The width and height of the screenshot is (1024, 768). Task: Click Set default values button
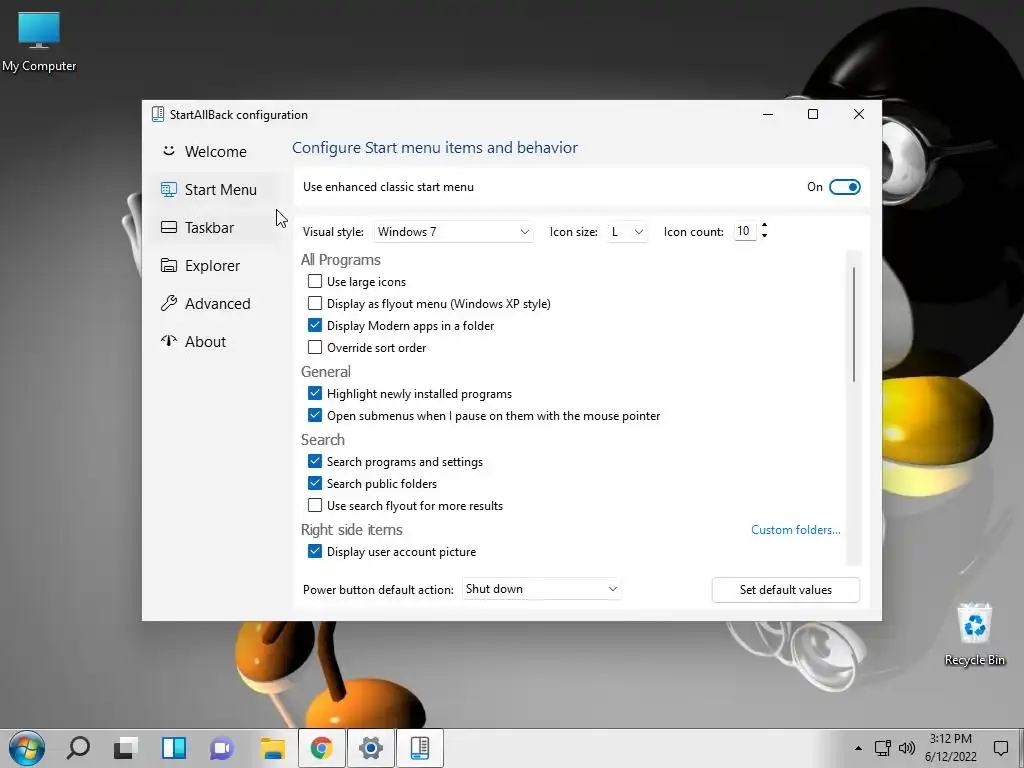pyautogui.click(x=786, y=590)
